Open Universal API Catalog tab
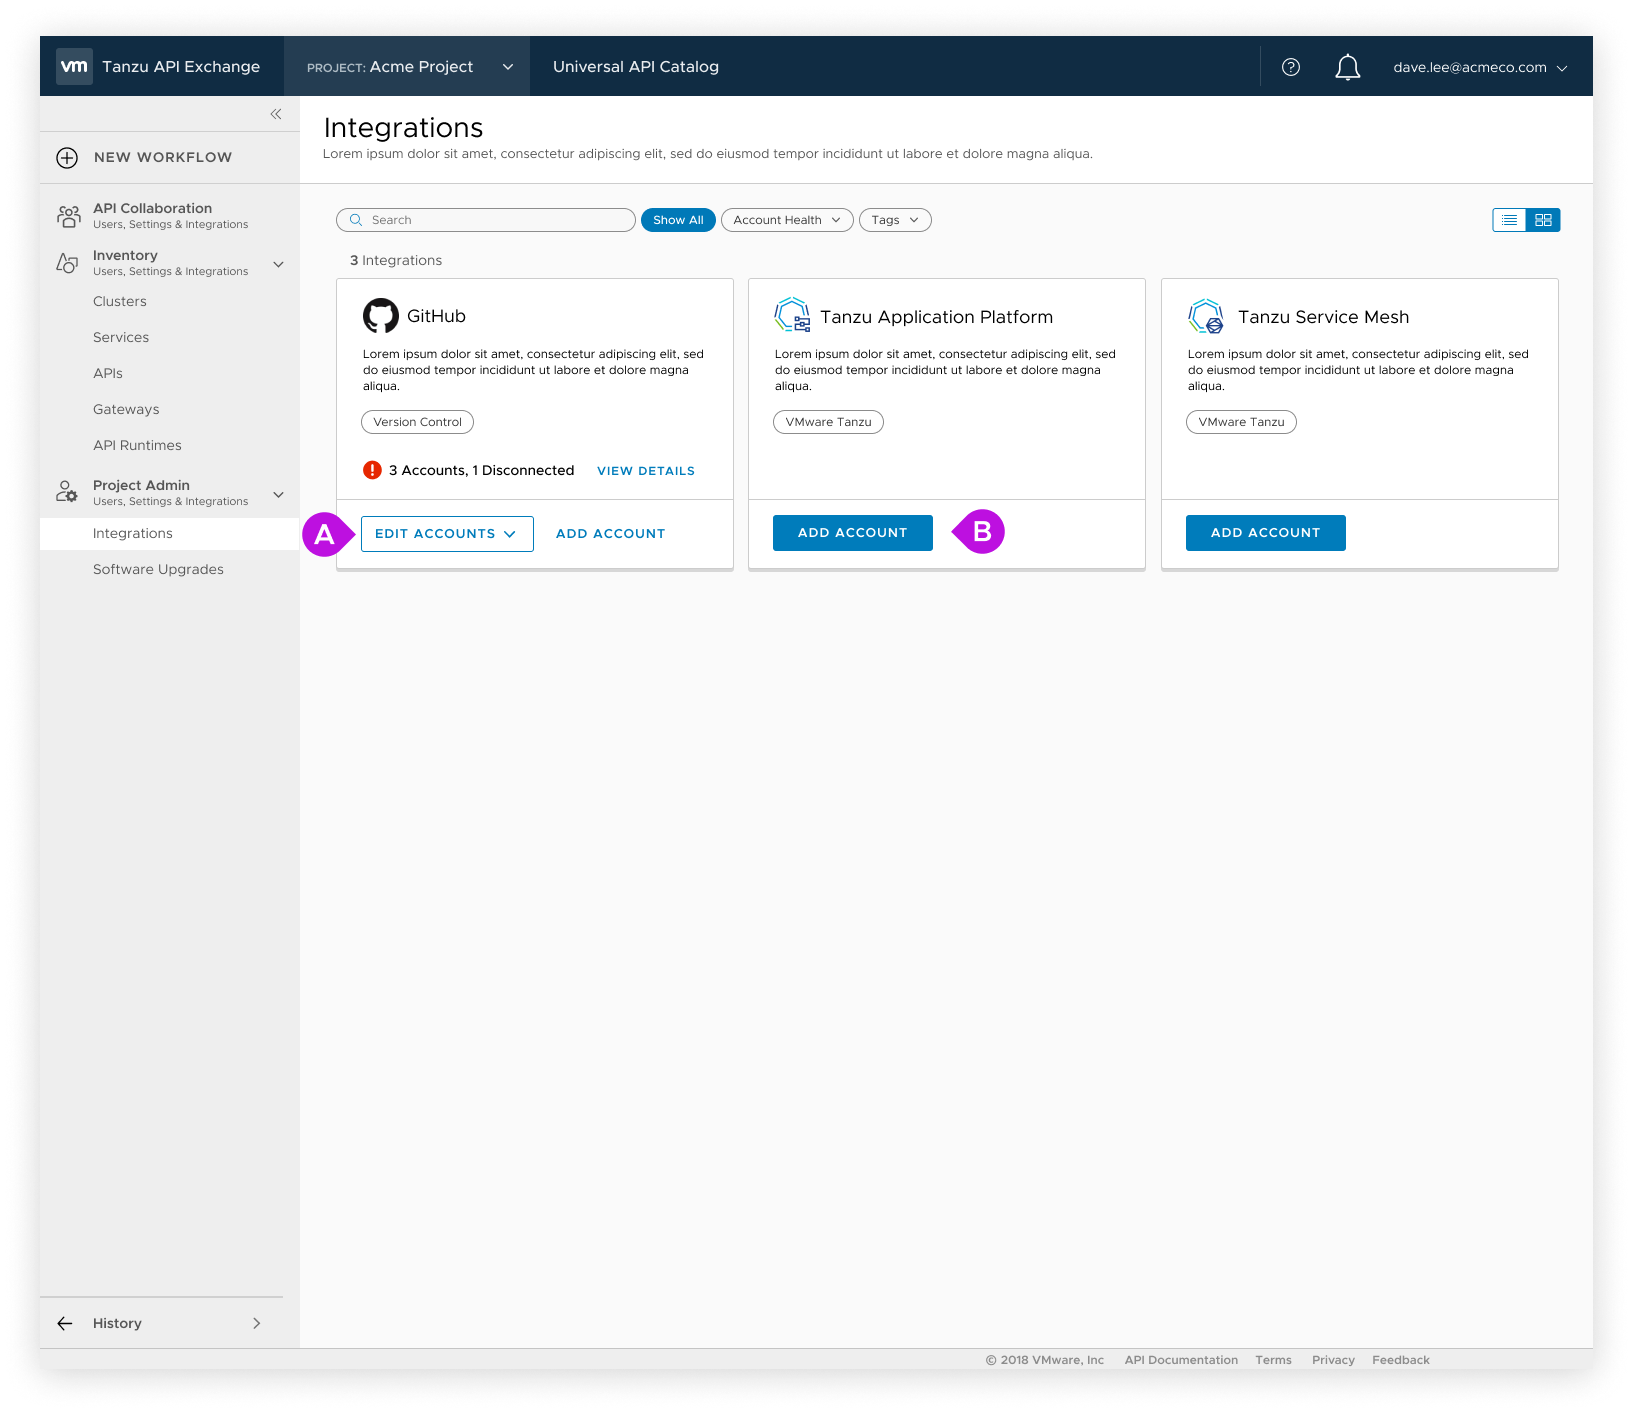The image size is (1633, 1413). point(636,67)
